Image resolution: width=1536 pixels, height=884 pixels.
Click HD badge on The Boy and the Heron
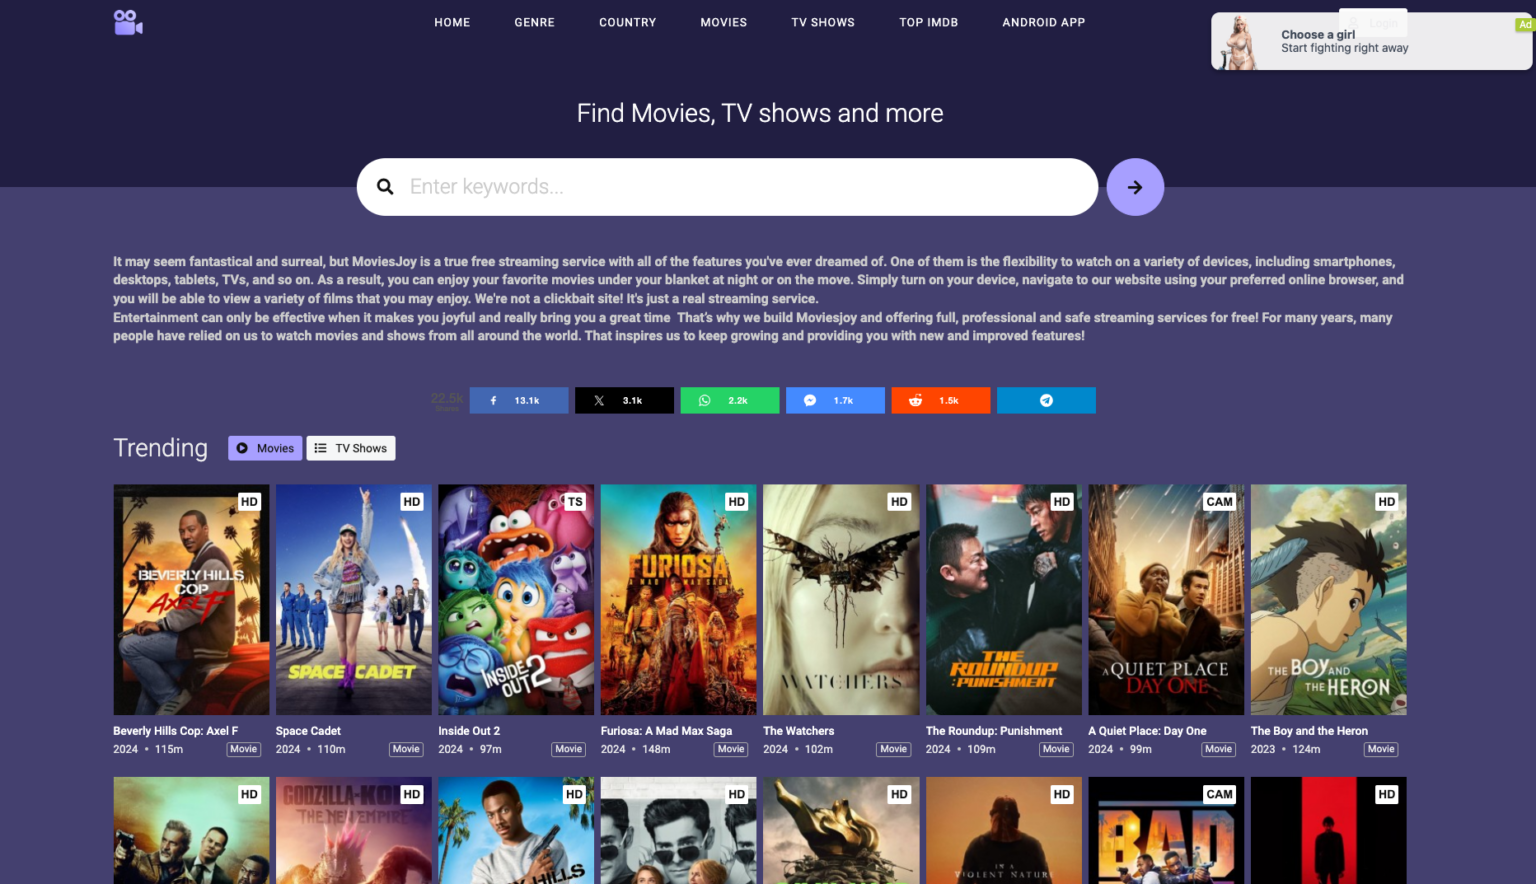point(1386,502)
